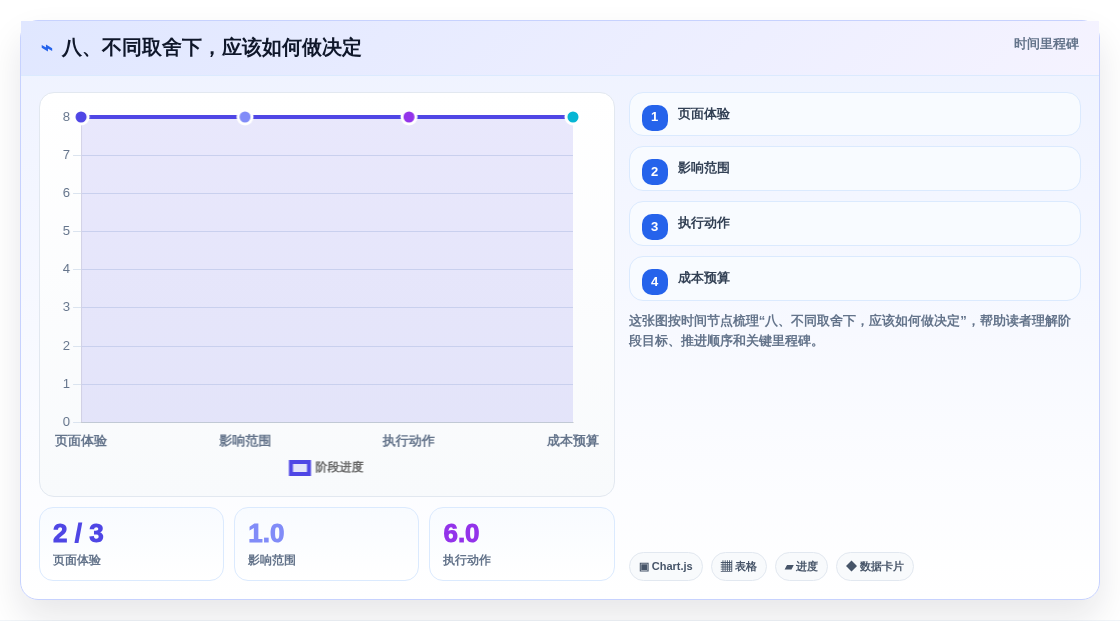The height and width of the screenshot is (621, 1120).
Task: Click the 时间里程碑 label in header
Action: coord(1046,44)
